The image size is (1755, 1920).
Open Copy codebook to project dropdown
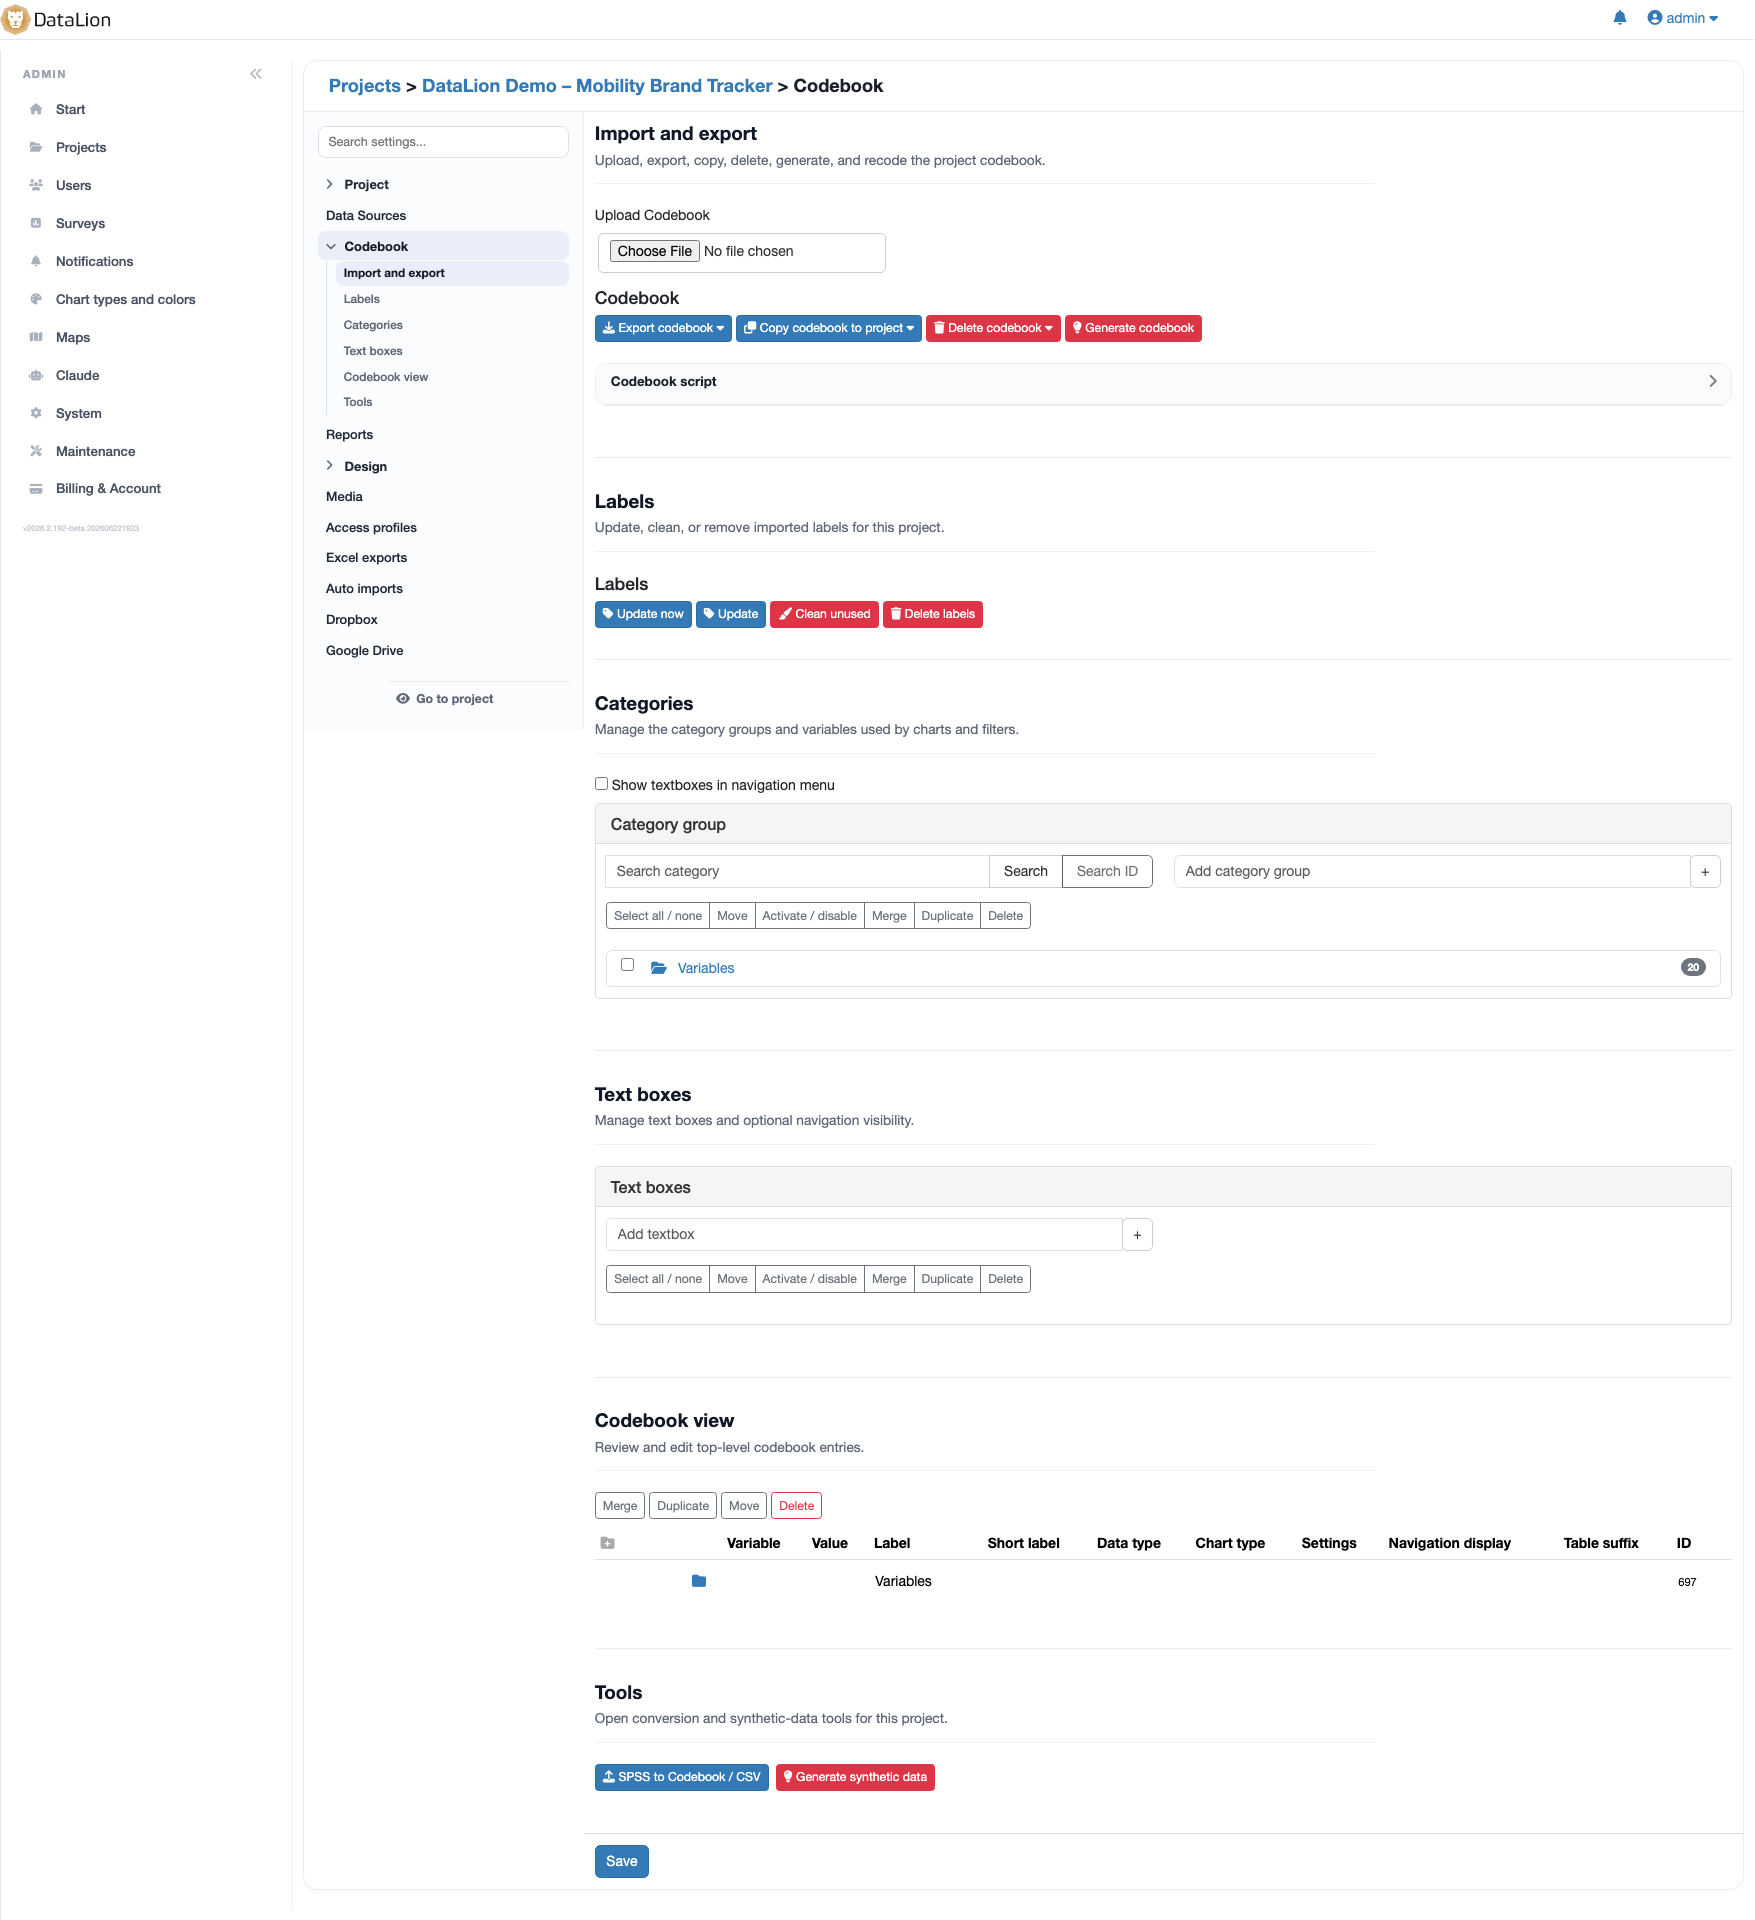pos(829,328)
